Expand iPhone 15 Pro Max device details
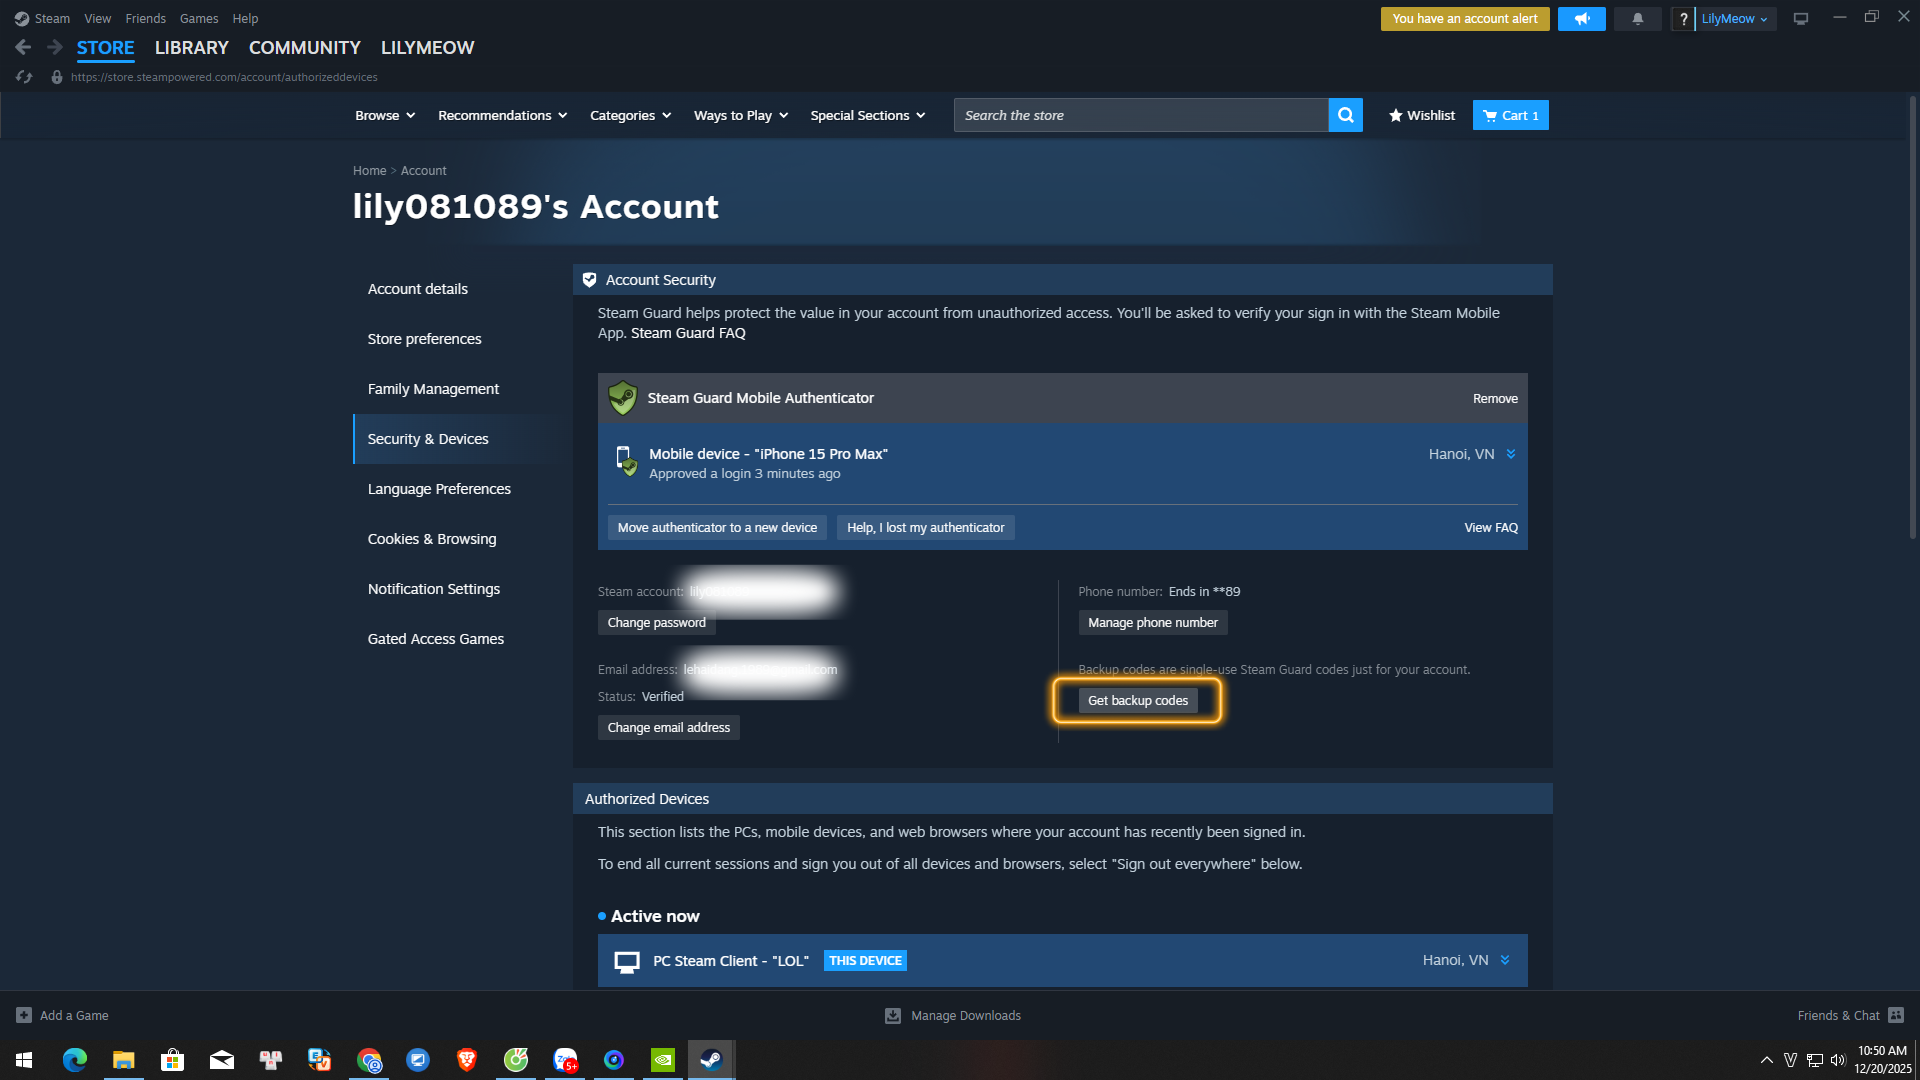This screenshot has height=1080, width=1920. [x=1511, y=454]
